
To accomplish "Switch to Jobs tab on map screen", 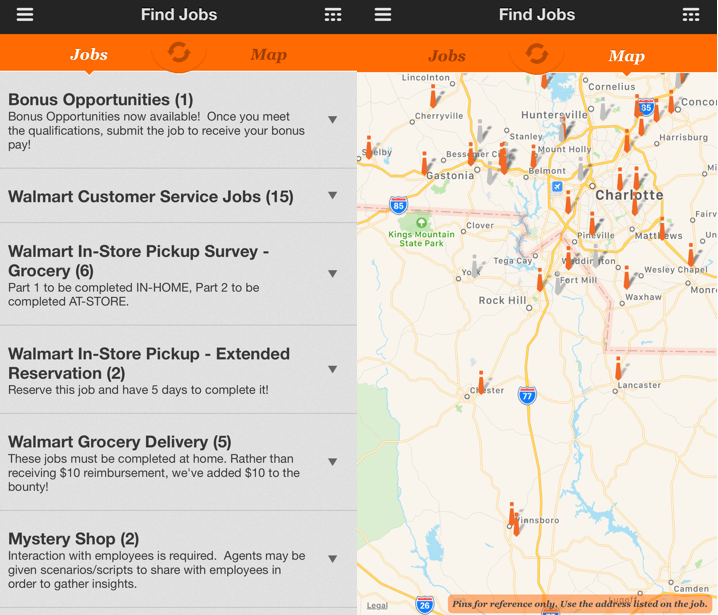I will click(x=447, y=56).
